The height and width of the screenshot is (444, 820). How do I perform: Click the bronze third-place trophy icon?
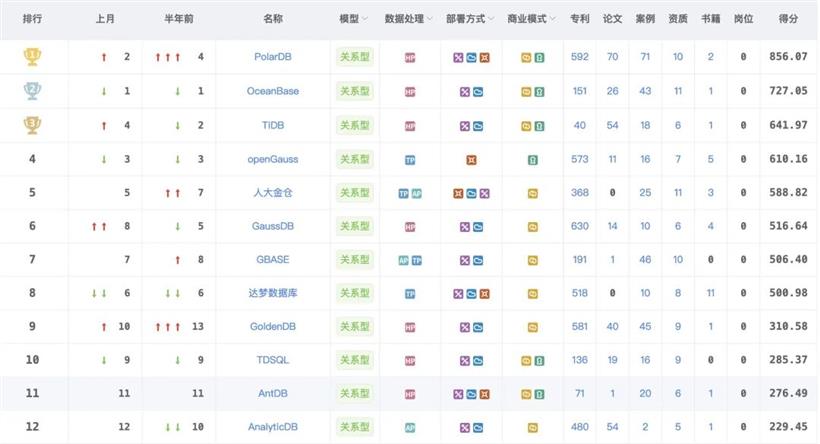32,125
